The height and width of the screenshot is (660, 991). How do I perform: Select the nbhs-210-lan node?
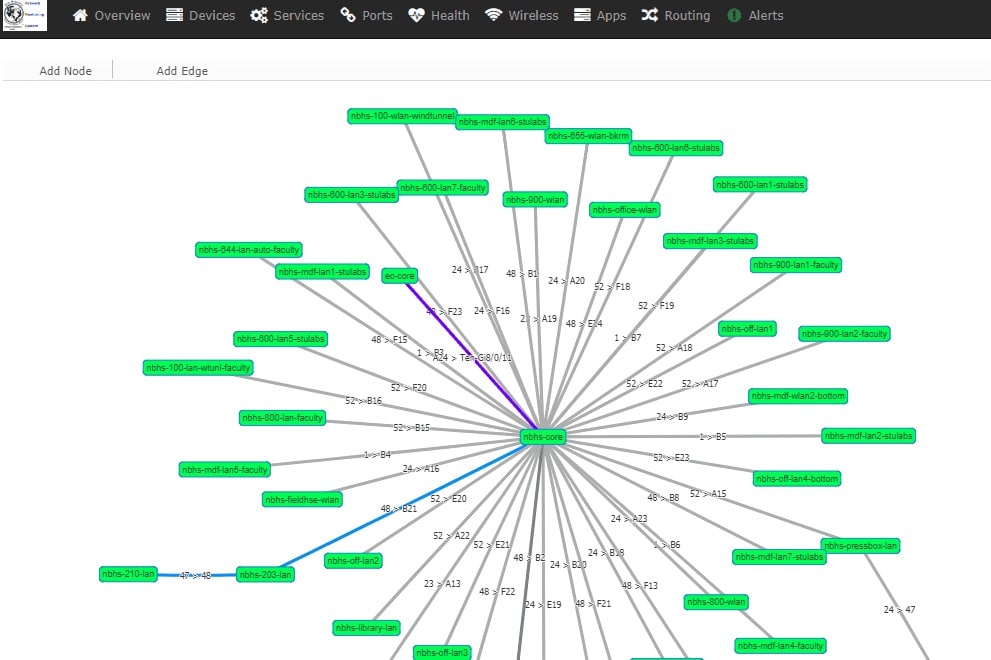point(128,574)
